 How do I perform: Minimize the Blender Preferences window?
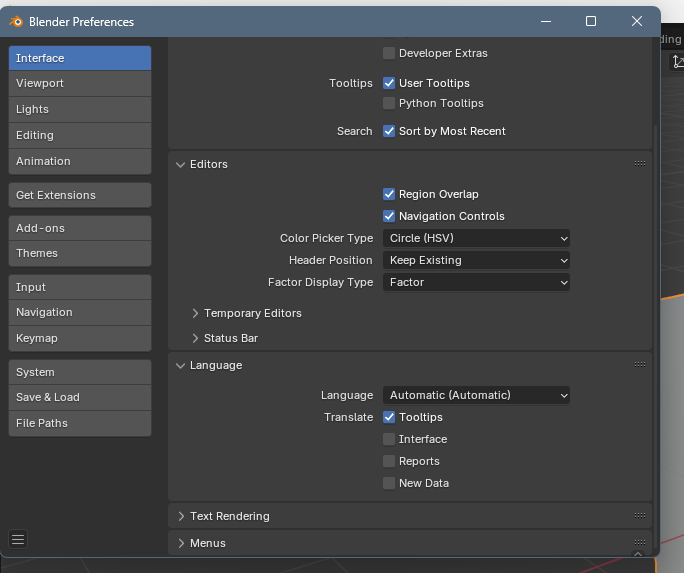(546, 21)
